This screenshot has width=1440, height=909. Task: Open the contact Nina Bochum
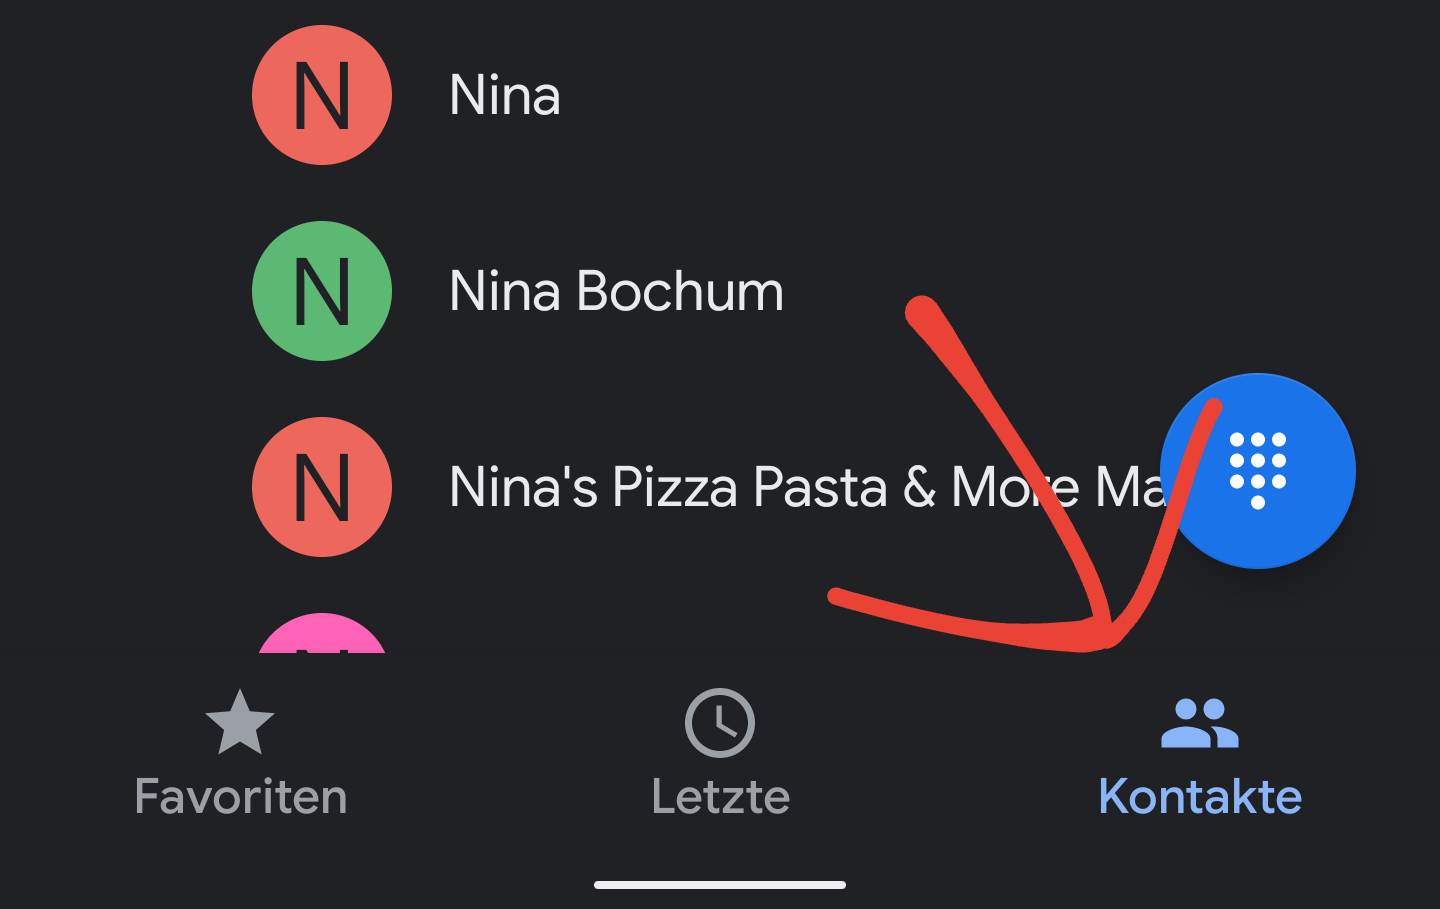616,292
